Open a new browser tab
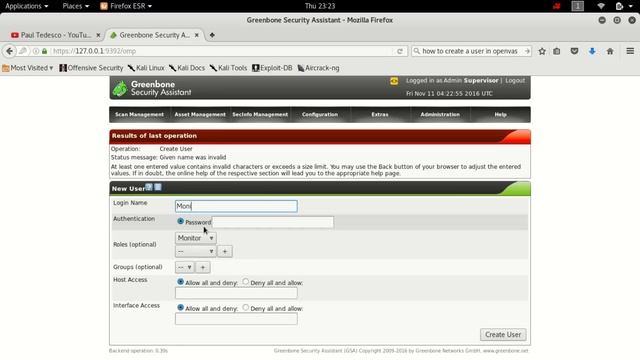640x360 pixels. point(212,35)
